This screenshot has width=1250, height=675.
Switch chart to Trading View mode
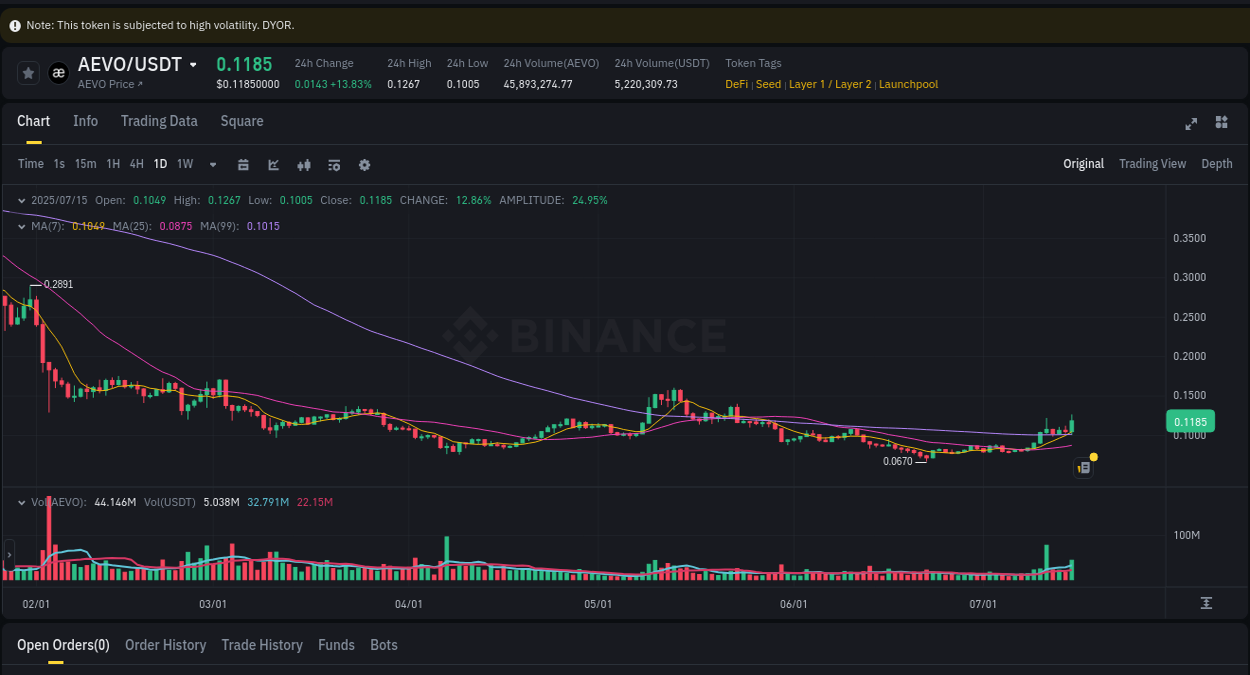point(1152,163)
